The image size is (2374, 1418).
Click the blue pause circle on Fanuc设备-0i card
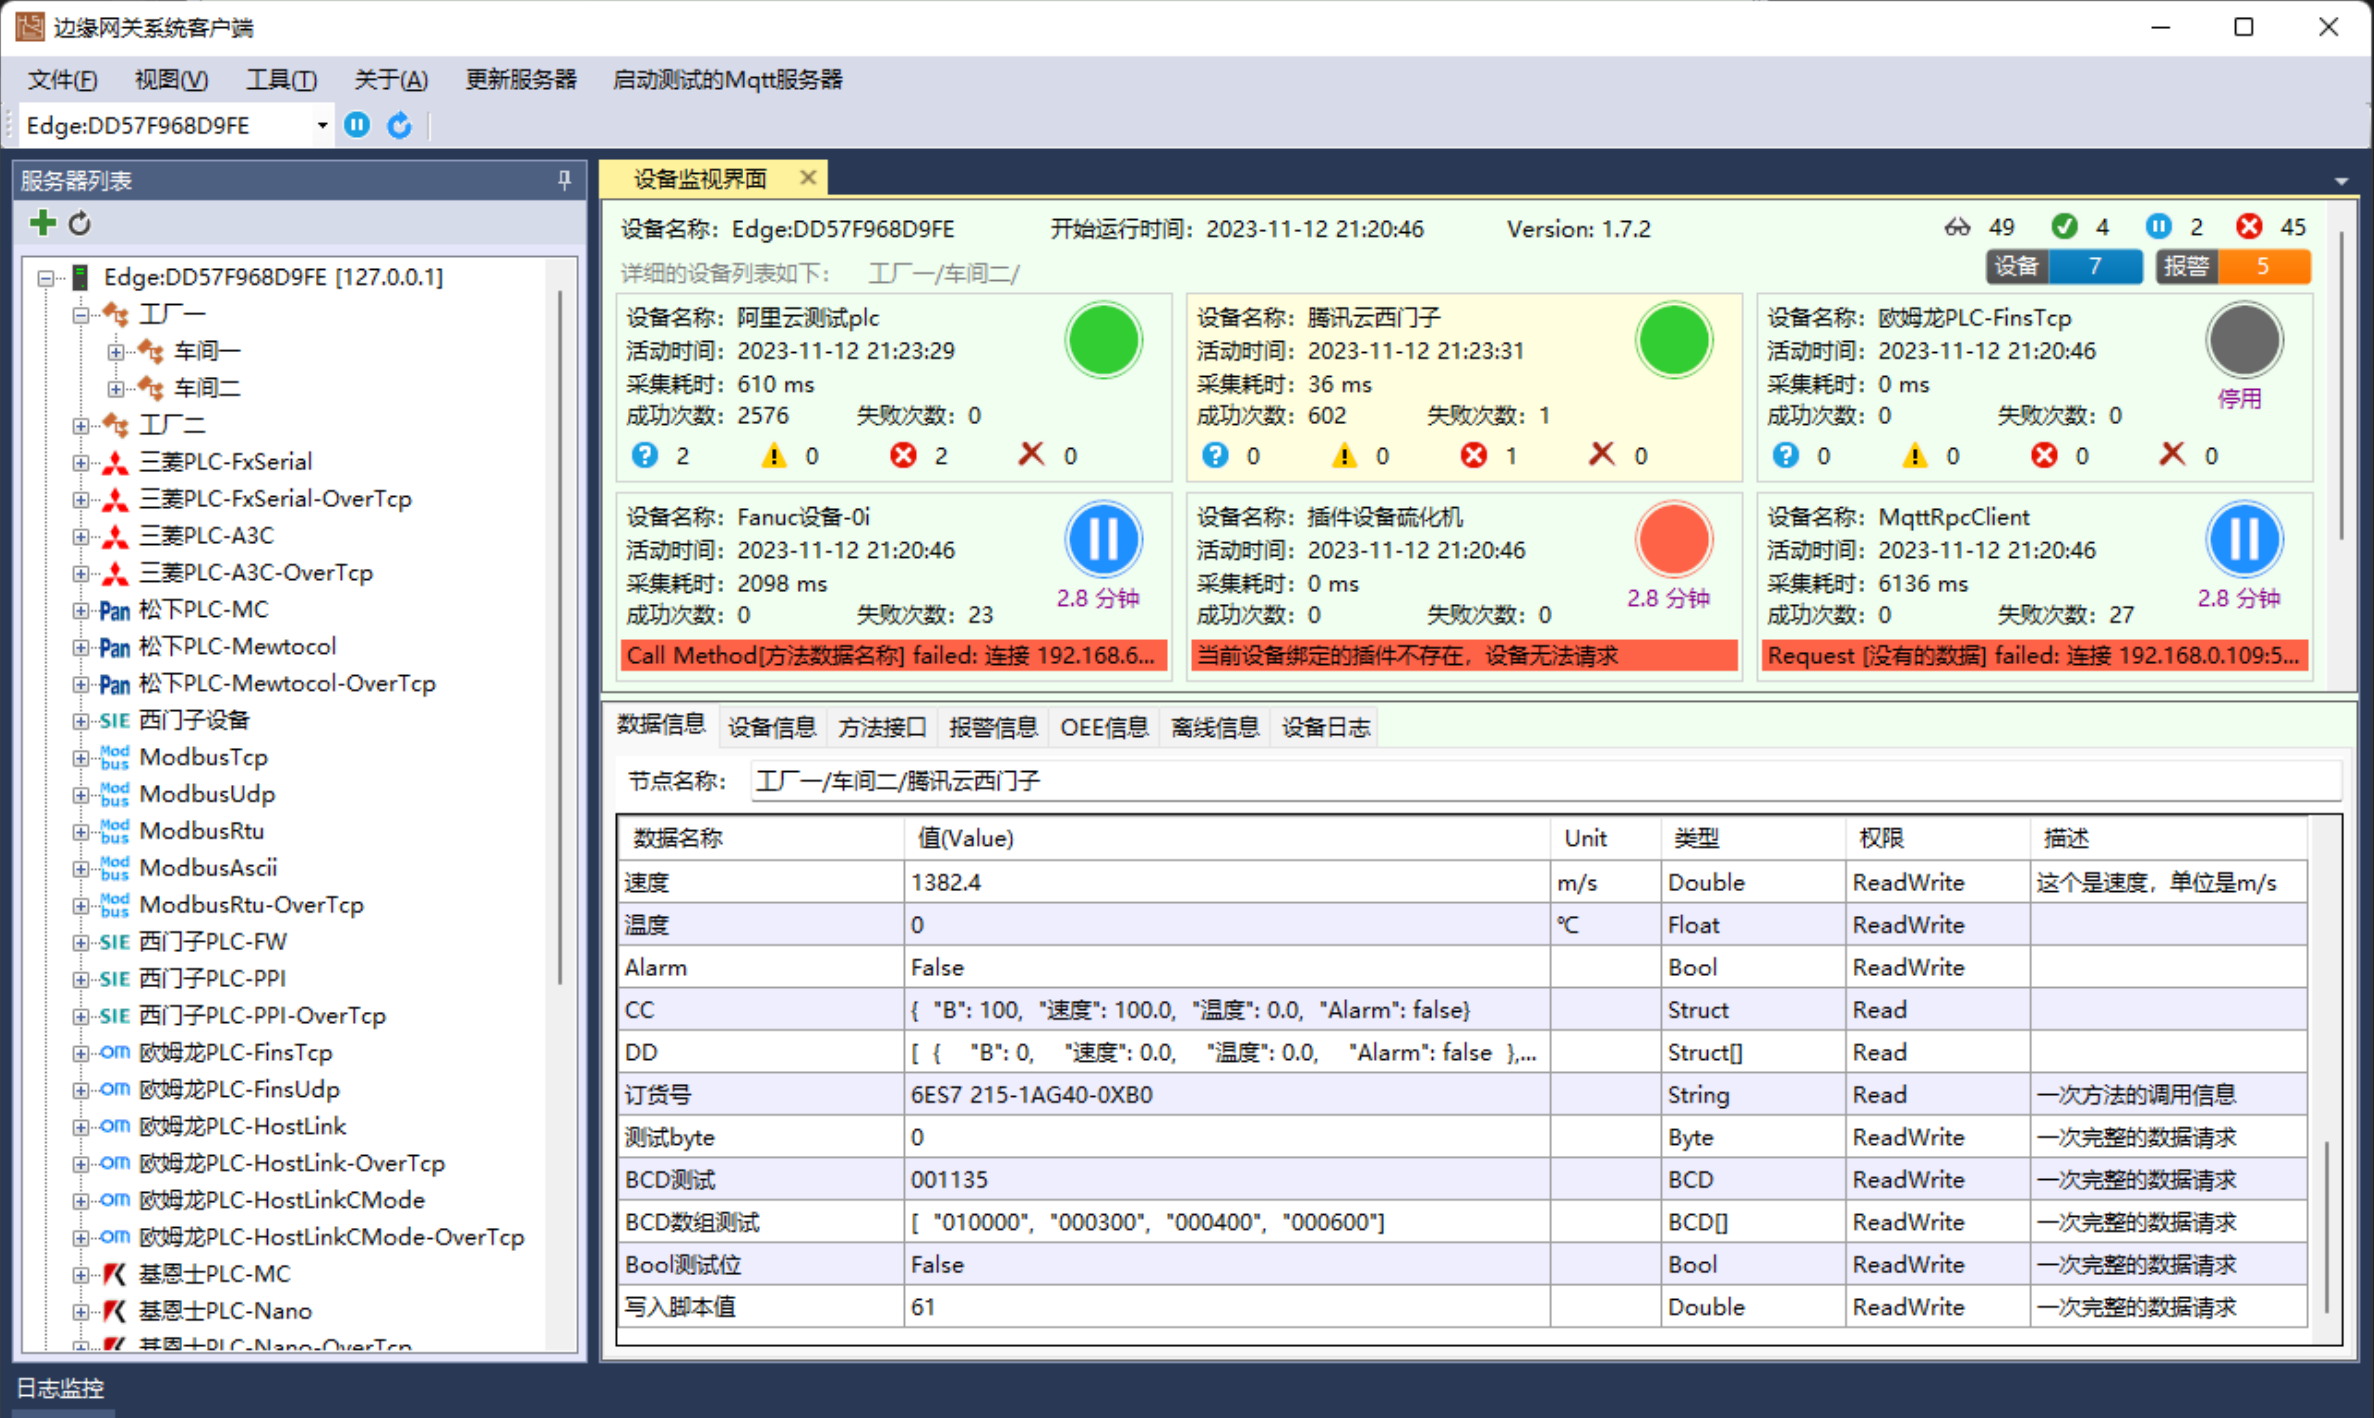point(1103,539)
